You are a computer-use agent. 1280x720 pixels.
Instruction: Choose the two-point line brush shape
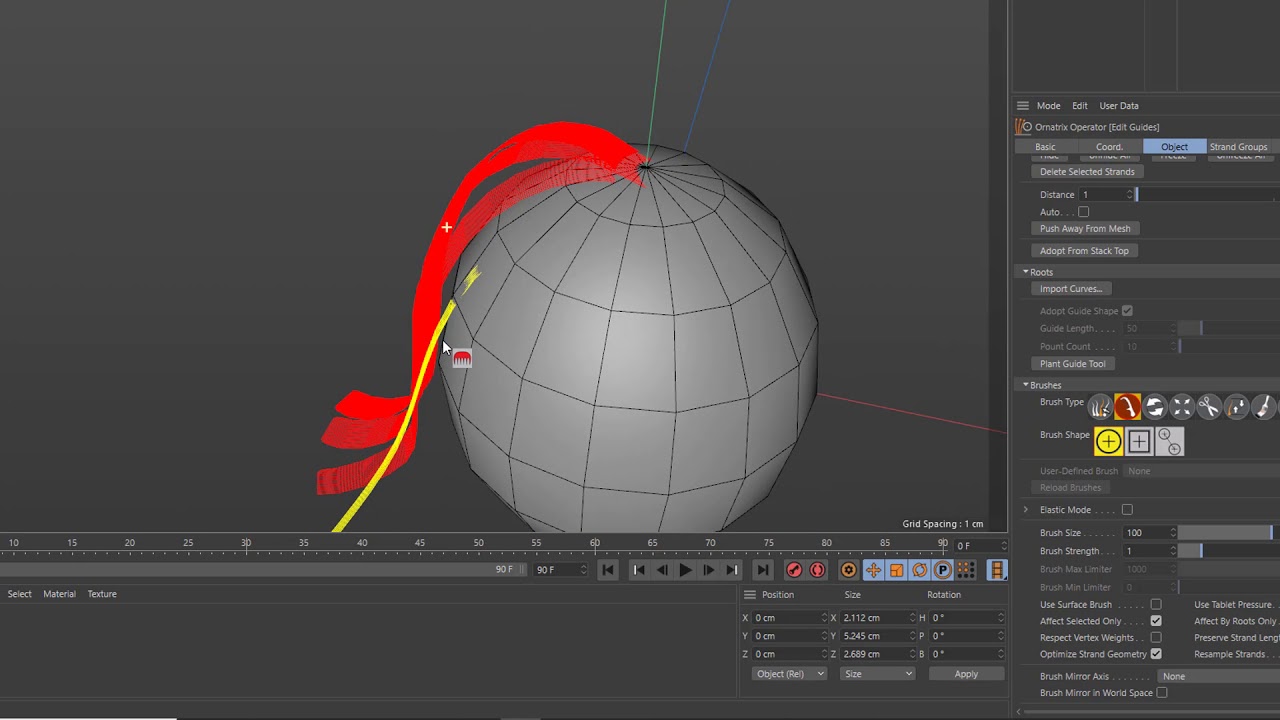pos(1169,441)
